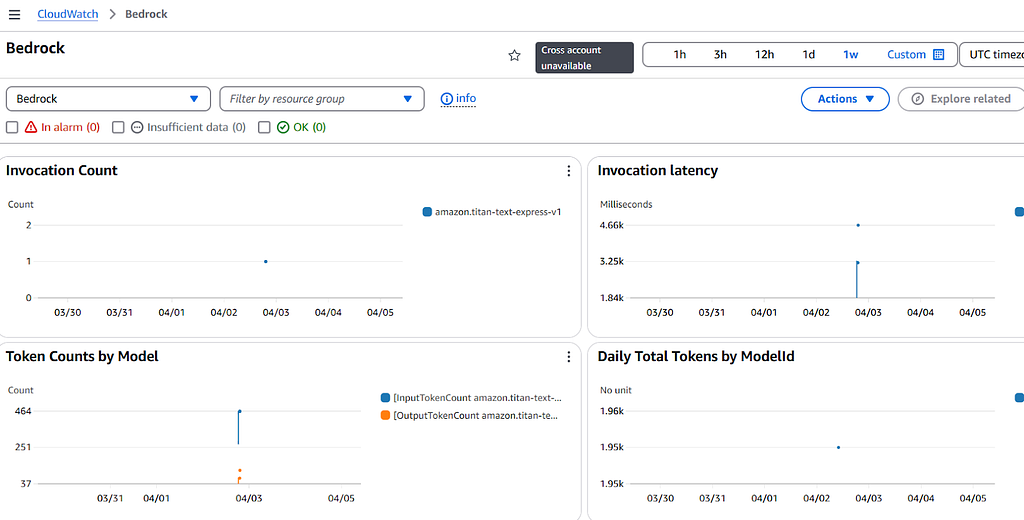Click the 4.66k axis label in latency chart

click(x=613, y=225)
